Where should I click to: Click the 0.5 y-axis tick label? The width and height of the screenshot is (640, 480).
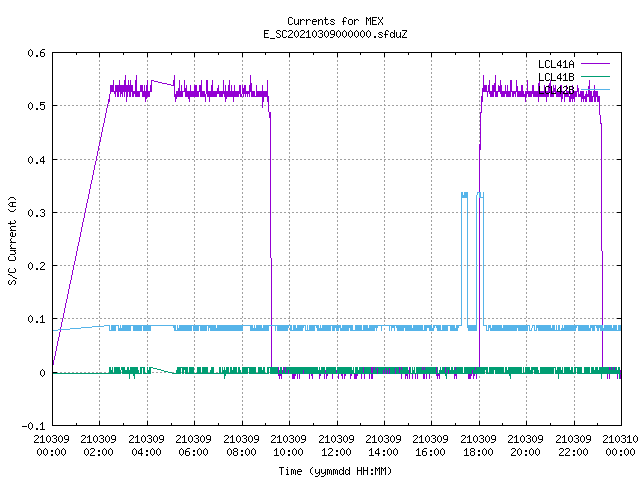click(36, 106)
